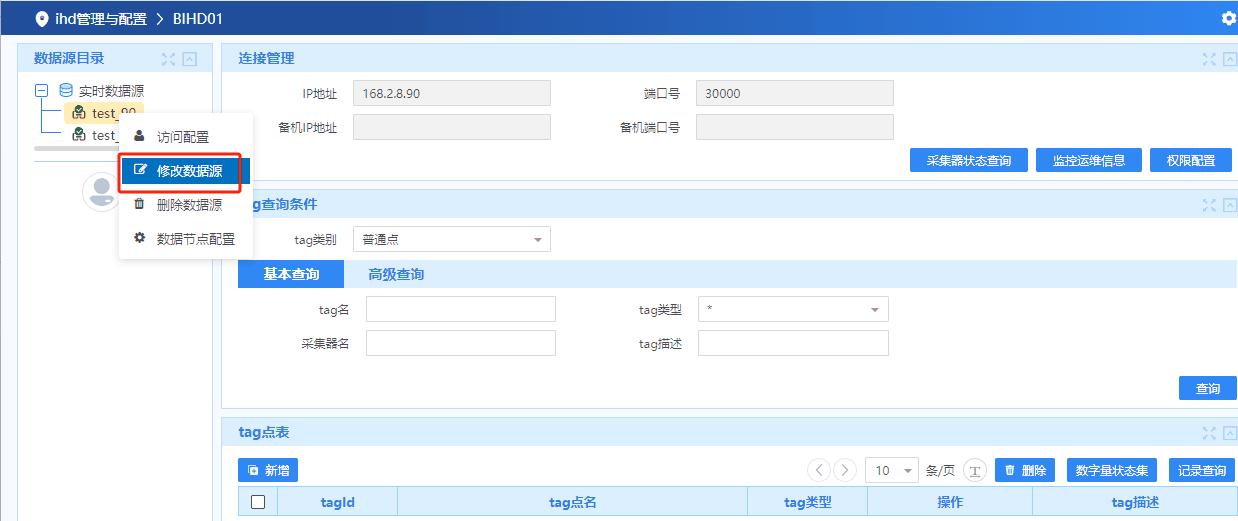The image size is (1238, 521).
Task: Click the tagId column header
Action: pyautogui.click(x=337, y=503)
